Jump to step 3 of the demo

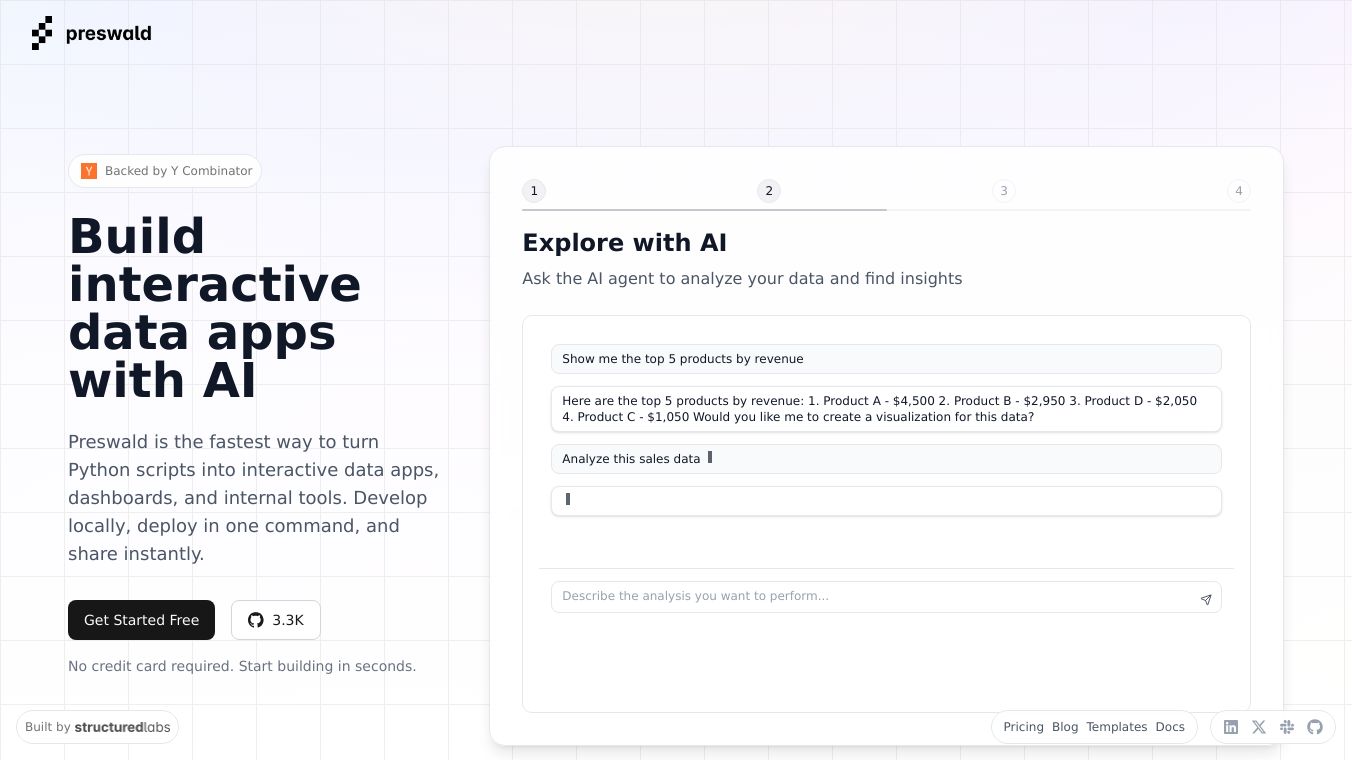(x=1004, y=191)
